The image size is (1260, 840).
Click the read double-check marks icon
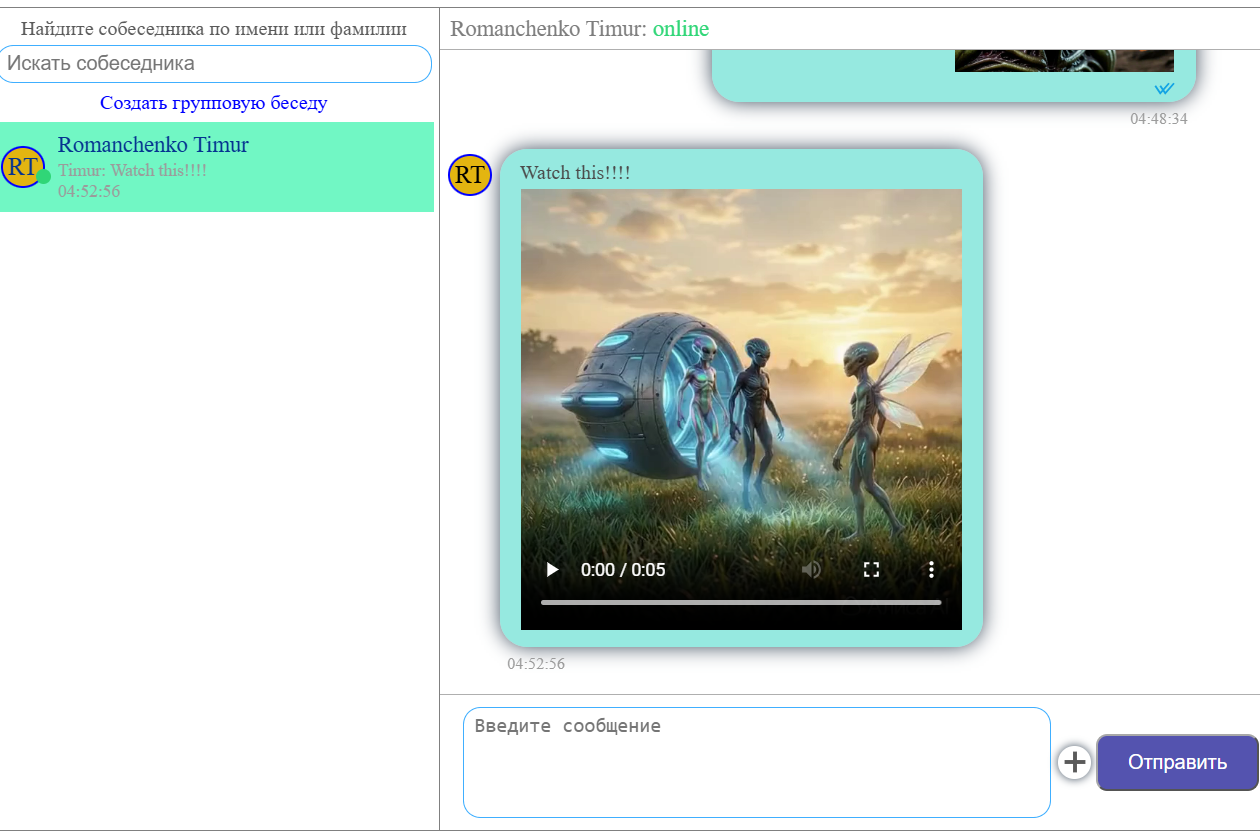click(x=1164, y=89)
